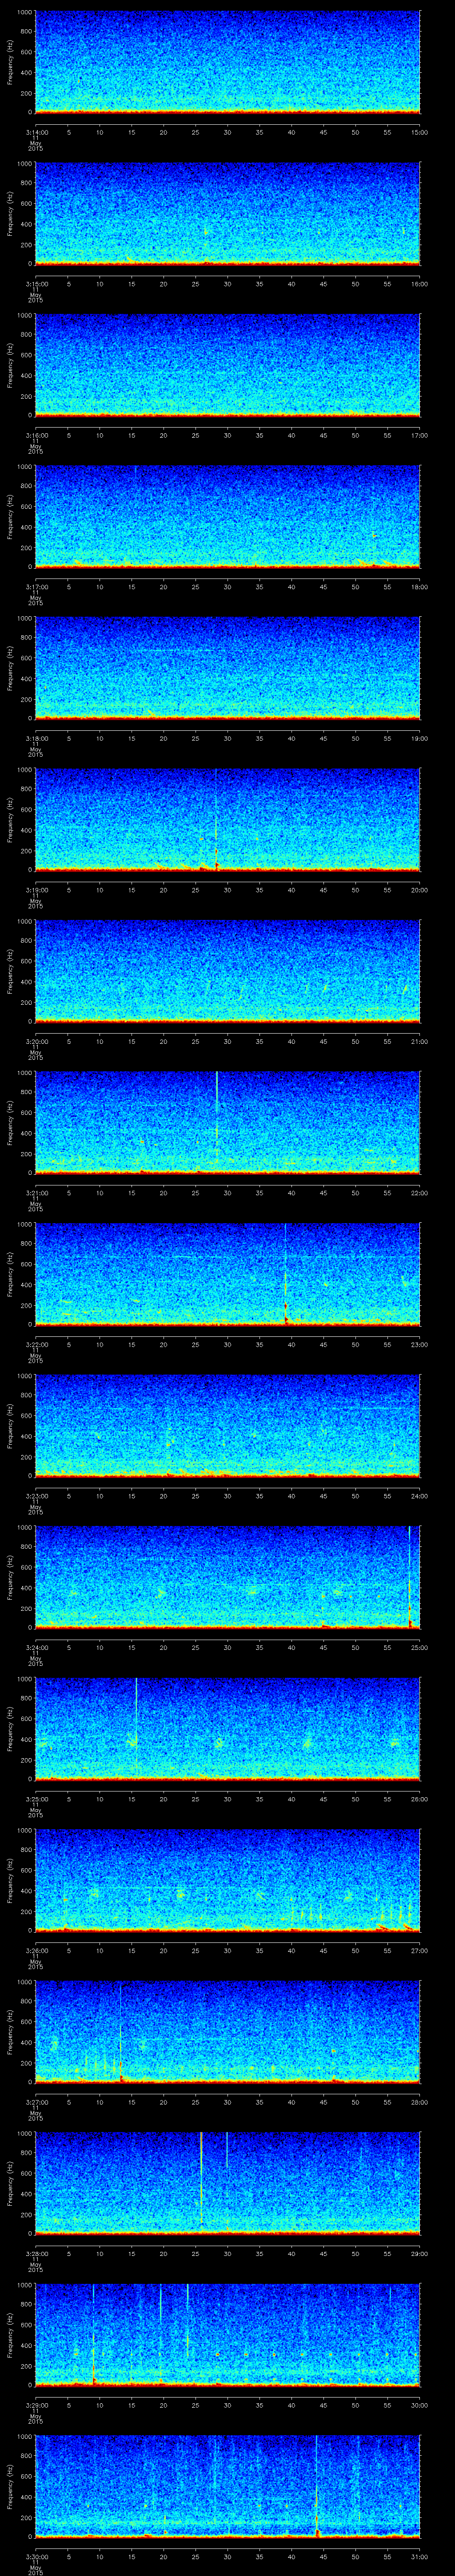Screen dimensions: 455x2576
Task: Select the 3:23:00 spectrogram panel
Action: pos(227,1425)
